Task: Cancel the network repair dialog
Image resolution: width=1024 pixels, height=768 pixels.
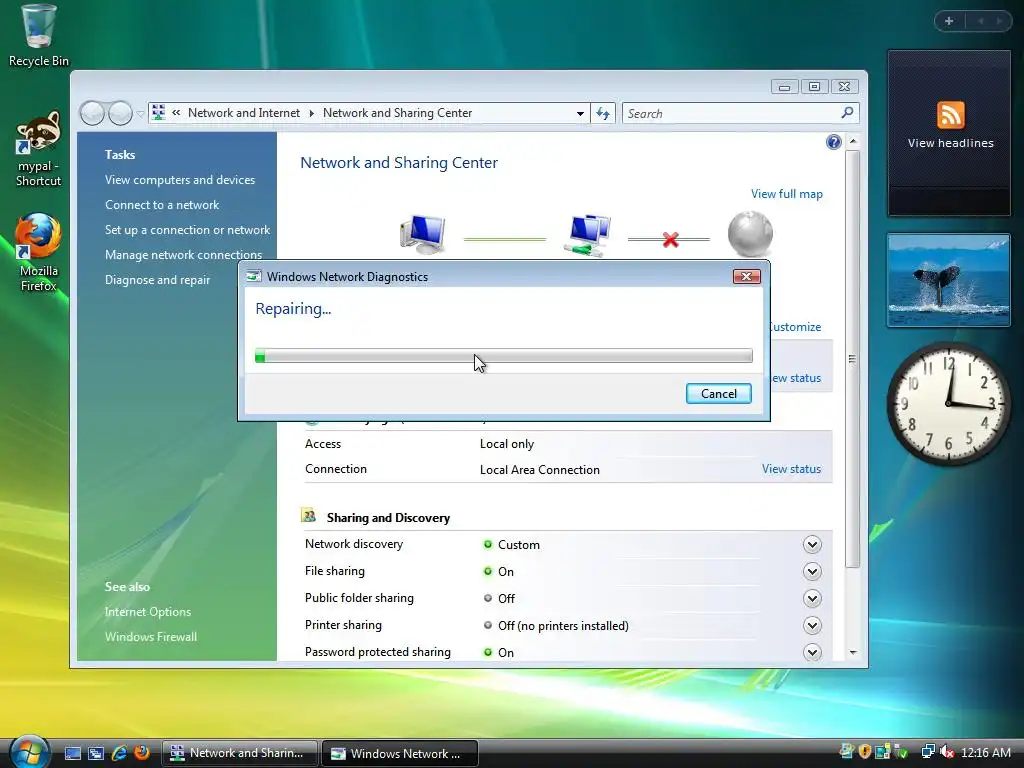Action: 718,394
